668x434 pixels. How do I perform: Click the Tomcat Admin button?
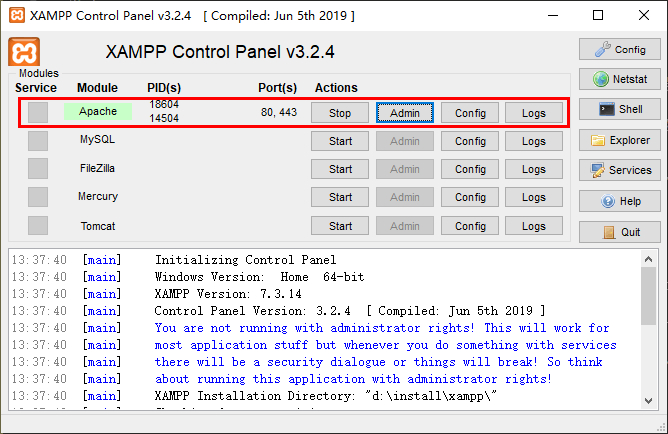(x=405, y=226)
